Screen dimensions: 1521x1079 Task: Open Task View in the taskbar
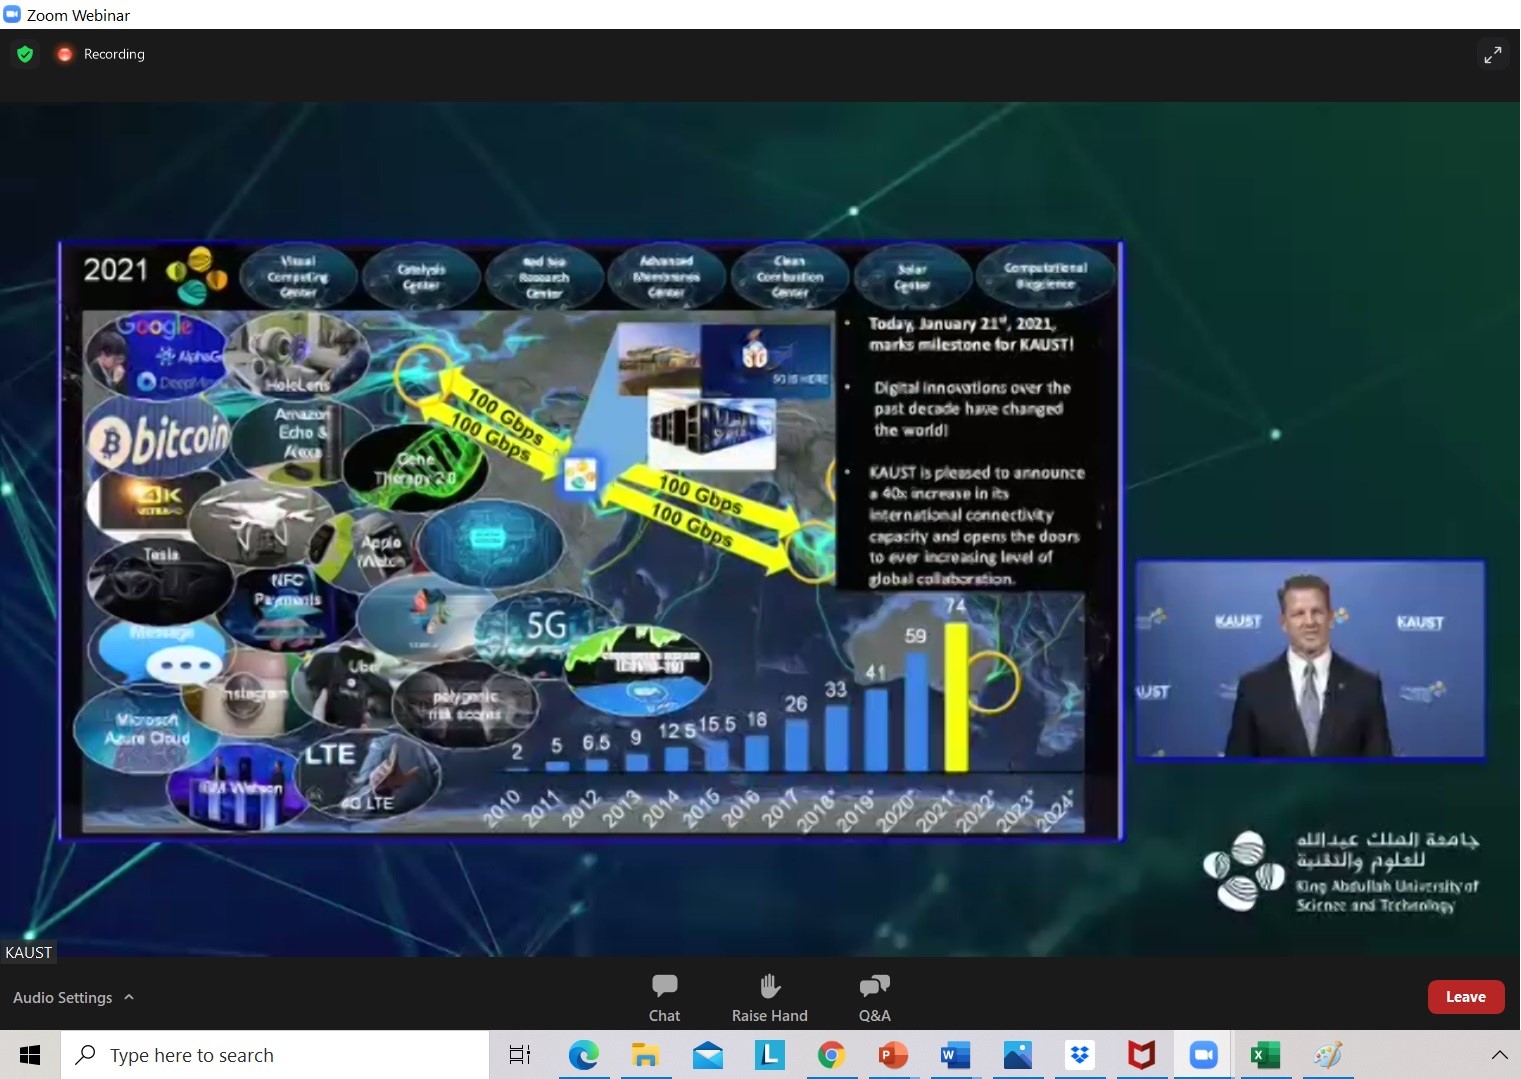(520, 1055)
